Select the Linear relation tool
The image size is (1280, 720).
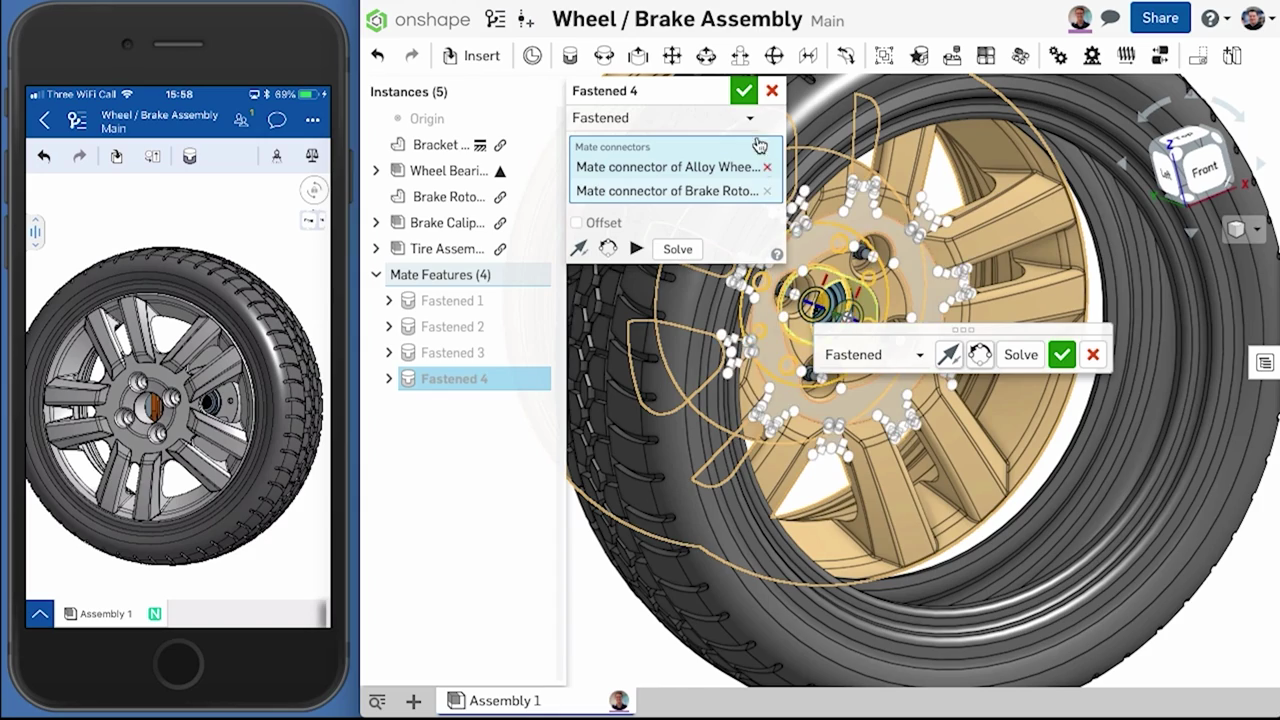tap(1160, 56)
